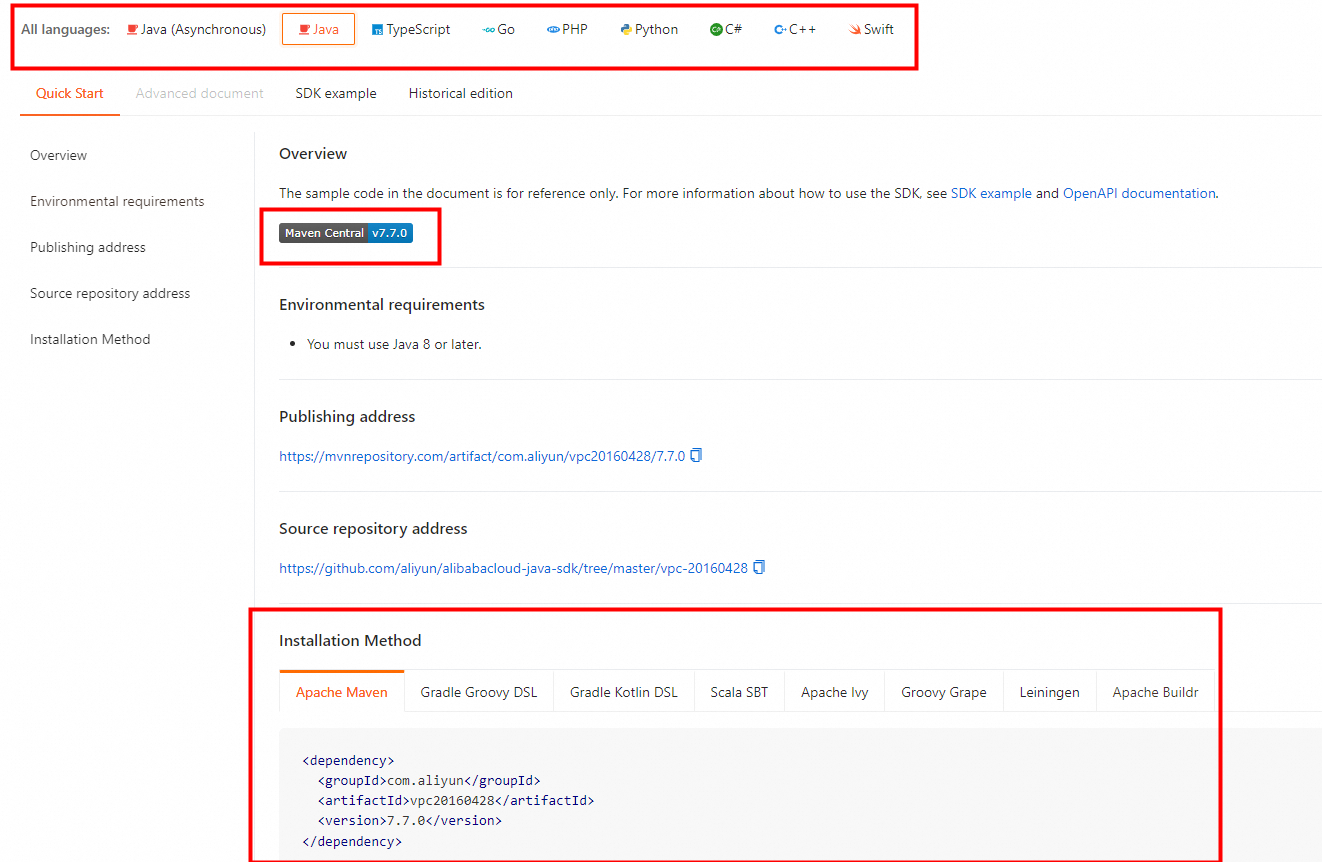Click the Source repository address heading in content

click(373, 528)
